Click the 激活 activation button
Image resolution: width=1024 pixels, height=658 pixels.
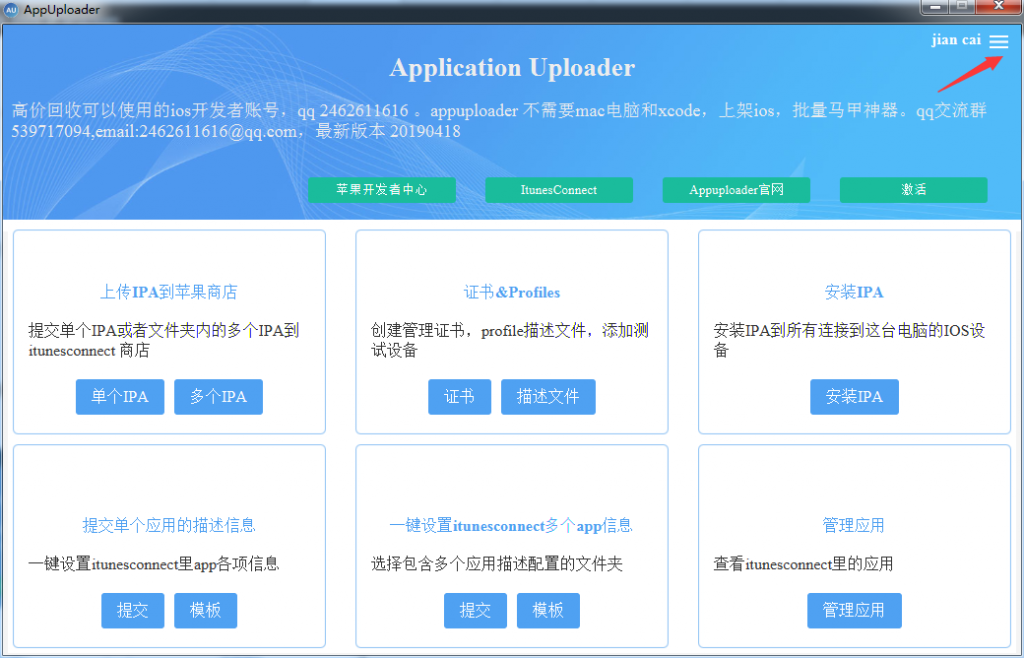[913, 190]
